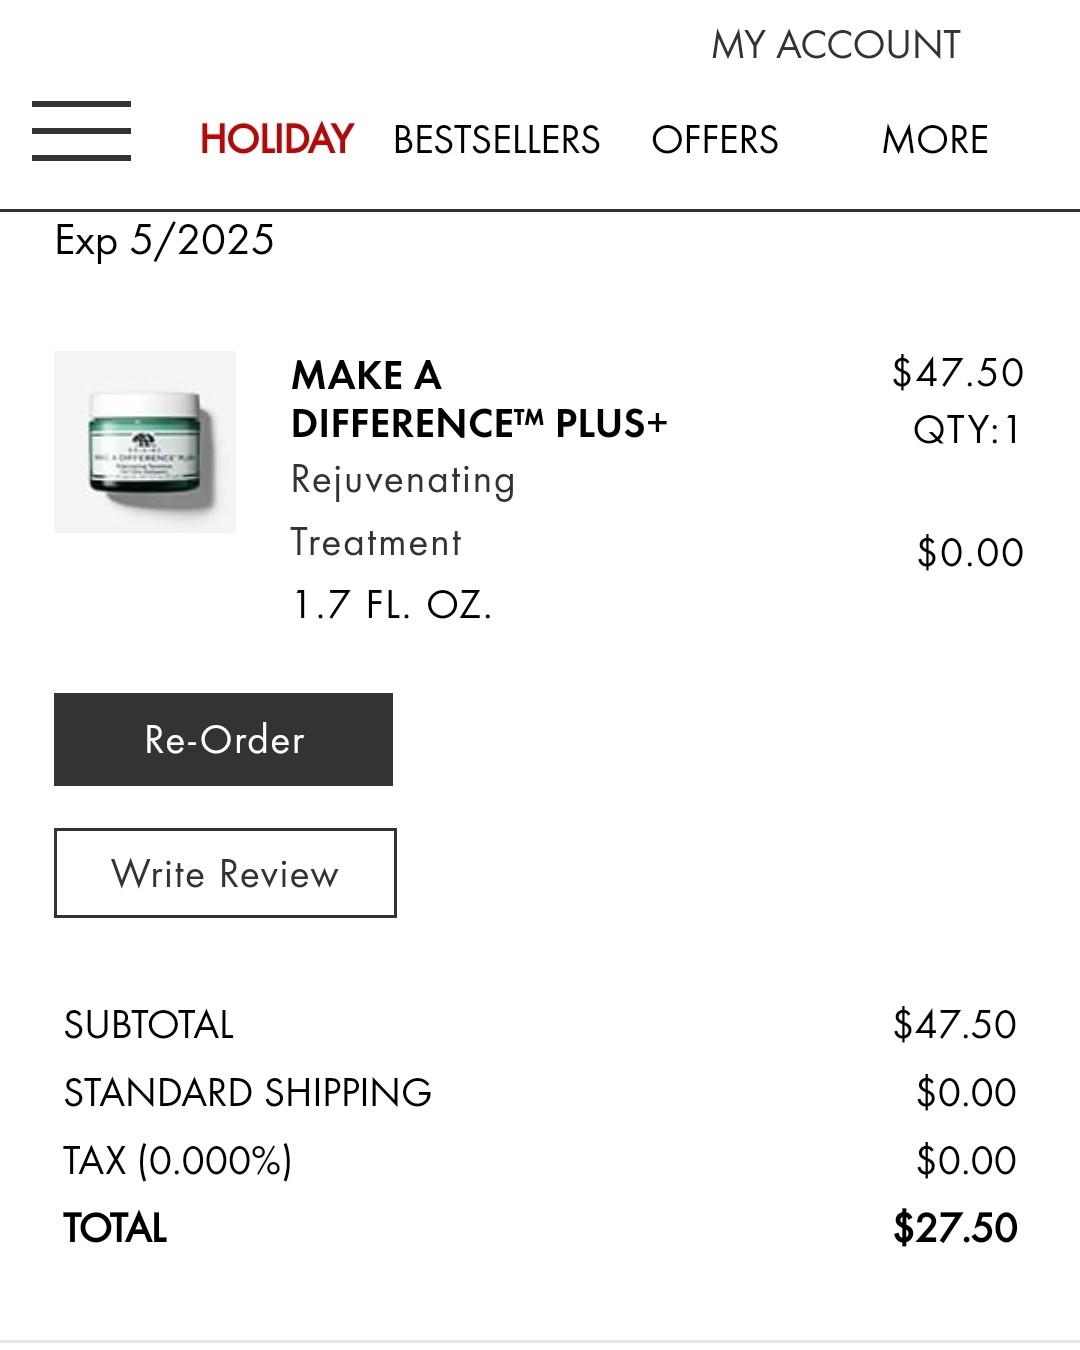
Task: Open the BESTSELLERS menu item
Action: [x=496, y=140]
